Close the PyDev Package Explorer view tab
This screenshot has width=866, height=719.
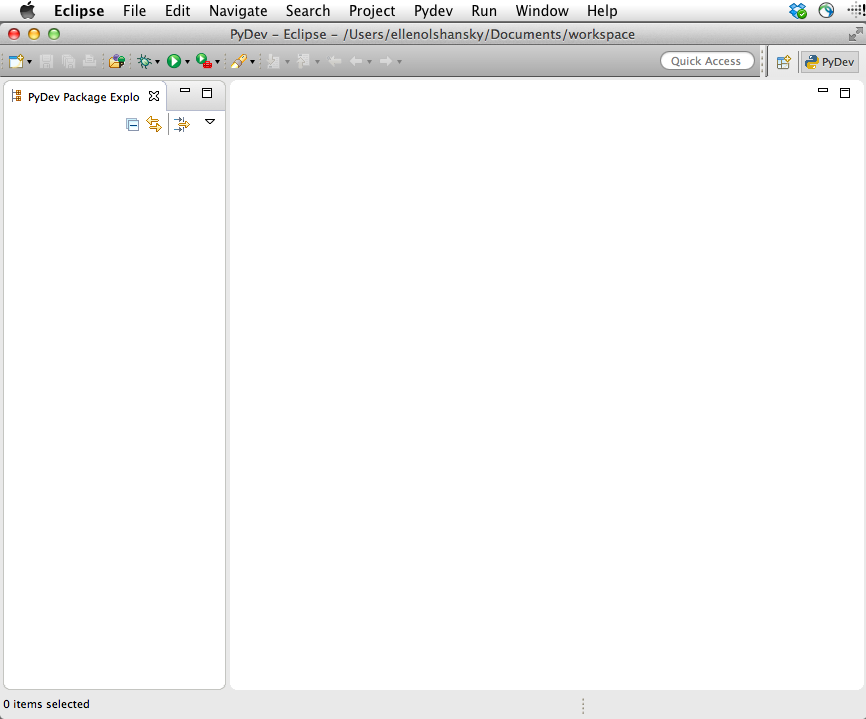[x=154, y=97]
